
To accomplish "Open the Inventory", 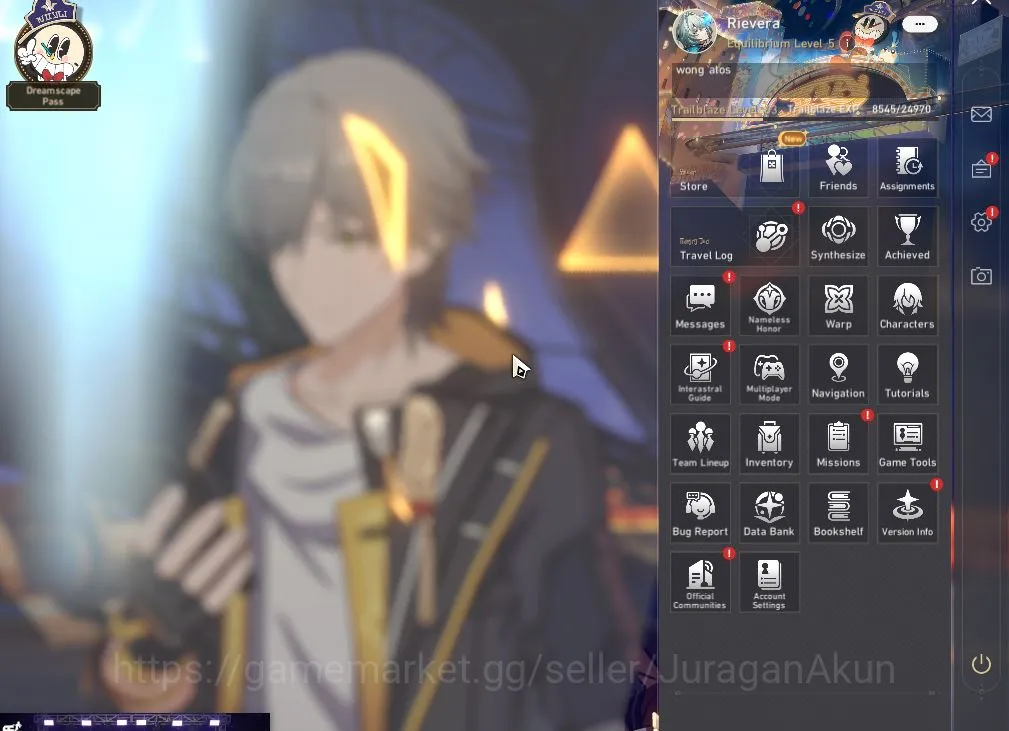I will [769, 444].
